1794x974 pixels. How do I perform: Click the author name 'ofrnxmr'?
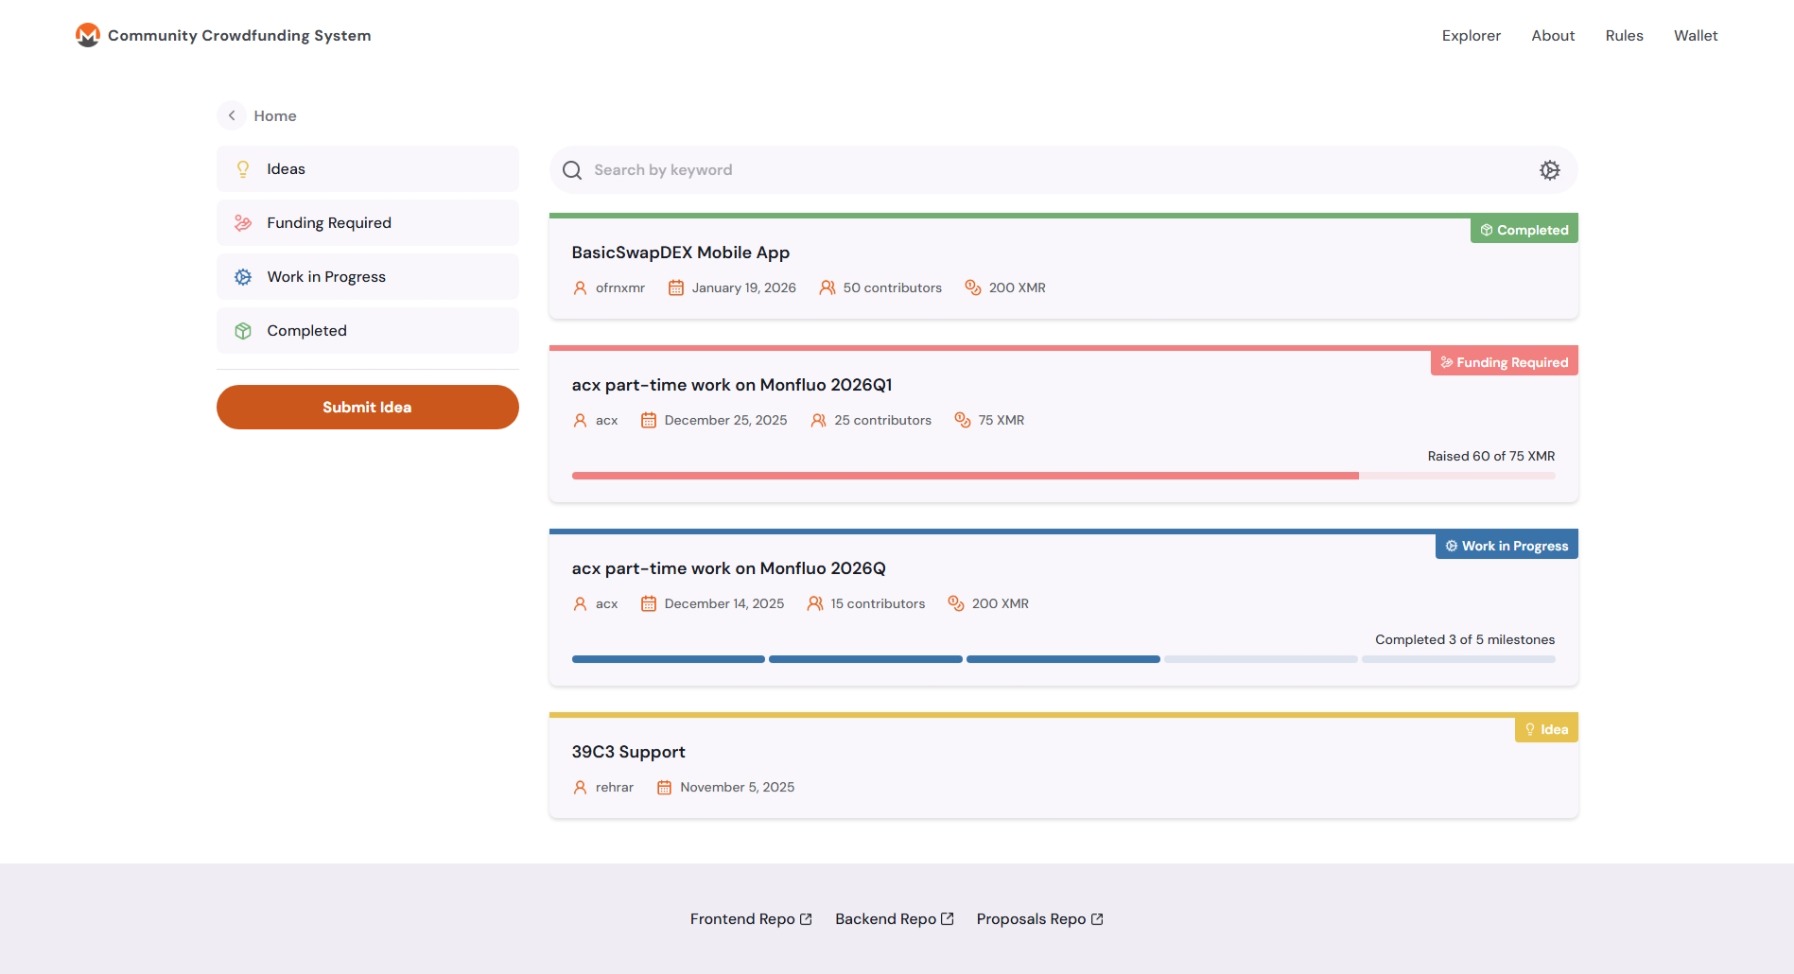pyautogui.click(x=620, y=288)
